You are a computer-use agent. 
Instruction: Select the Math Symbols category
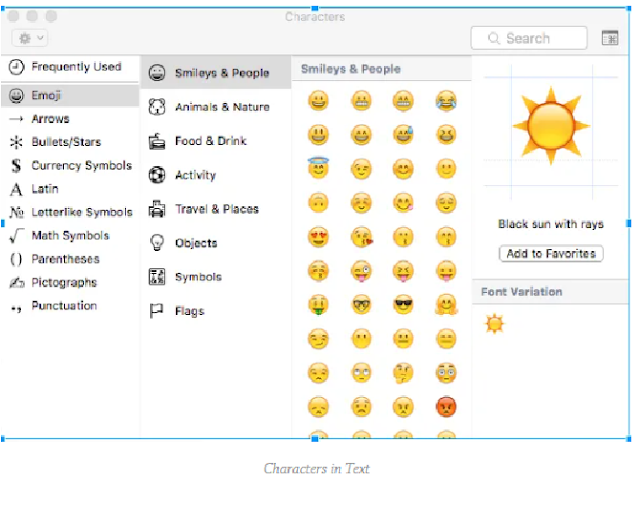70,236
